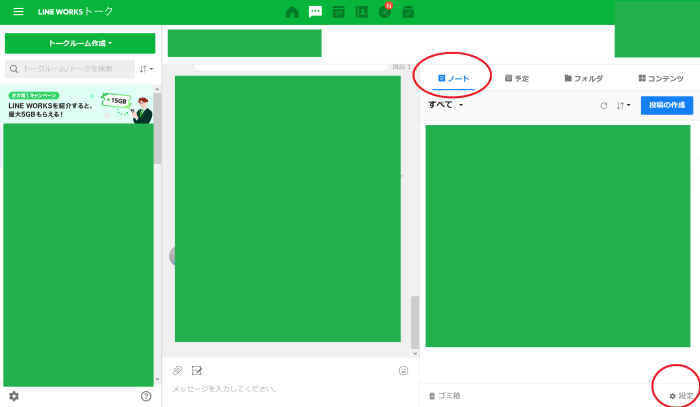
Task: Open the Address Book icon
Action: 362,12
